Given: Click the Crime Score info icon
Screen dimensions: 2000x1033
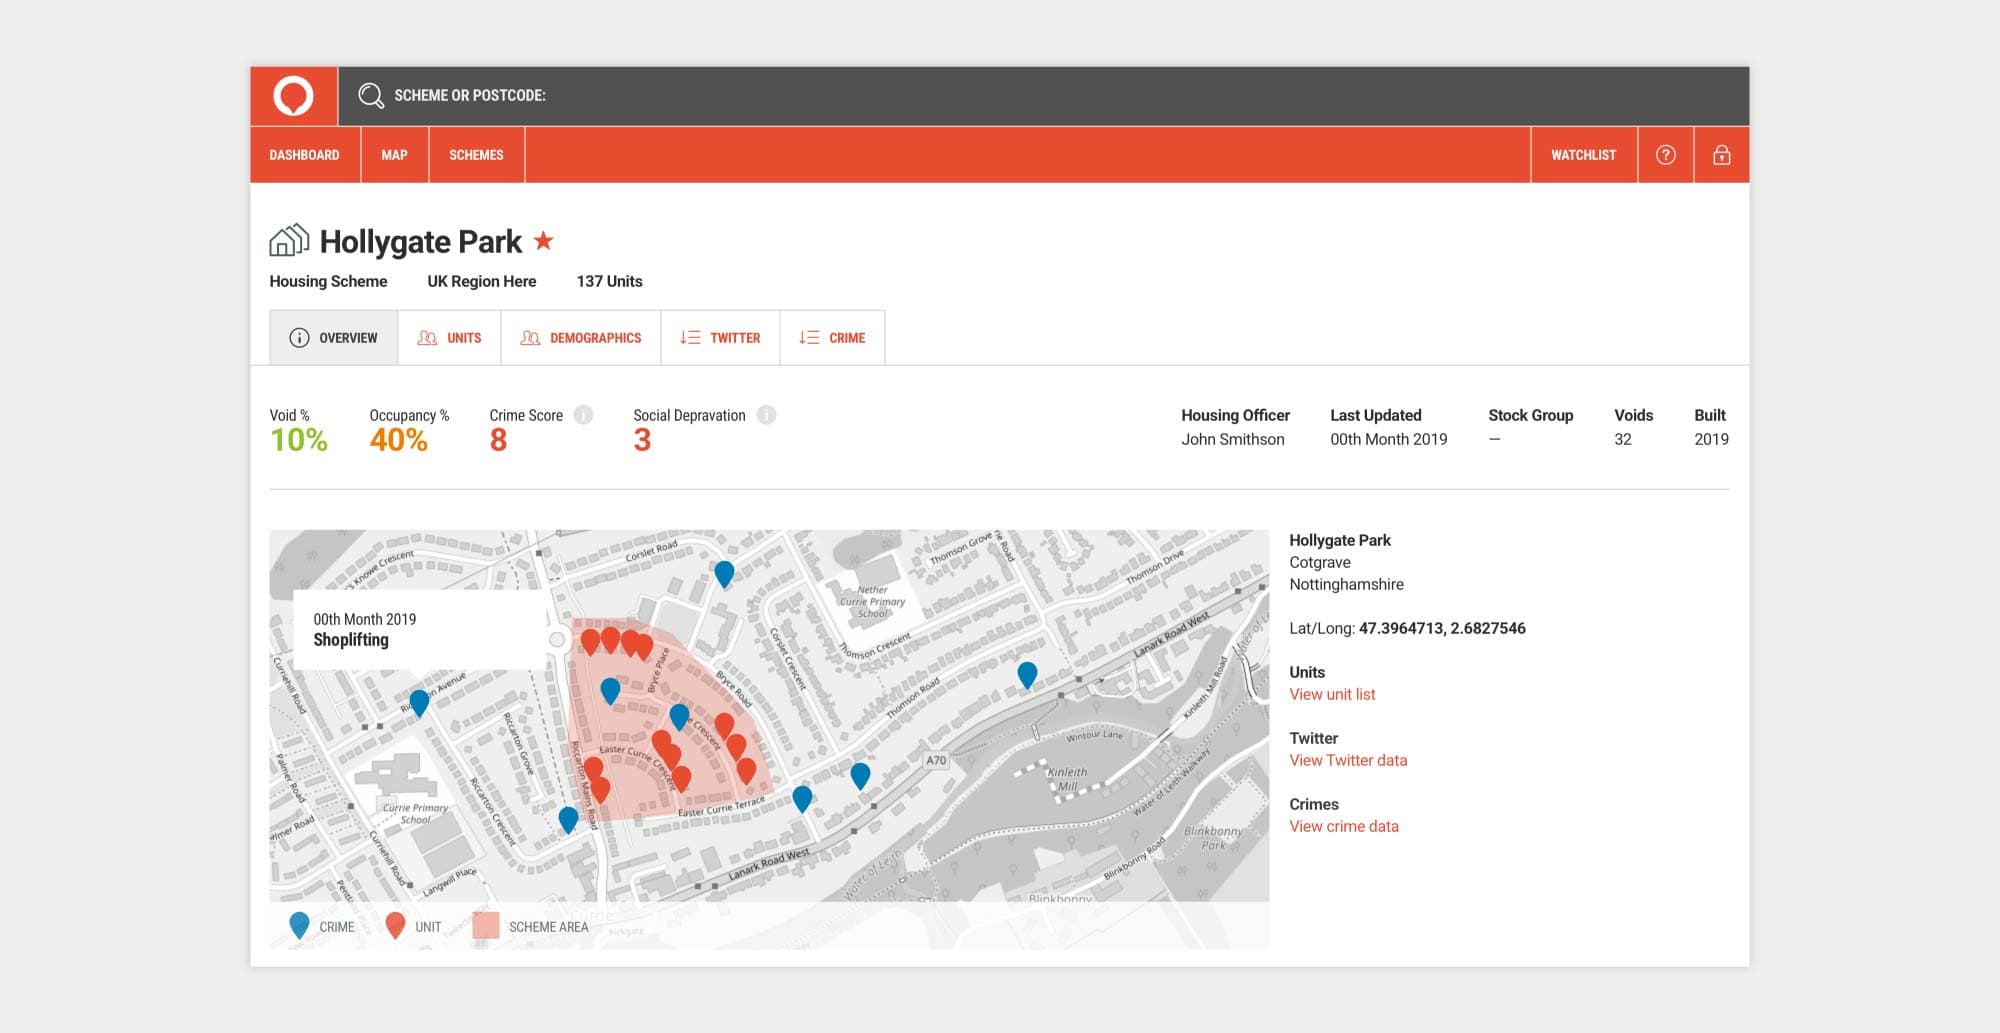Looking at the screenshot, I should (584, 415).
